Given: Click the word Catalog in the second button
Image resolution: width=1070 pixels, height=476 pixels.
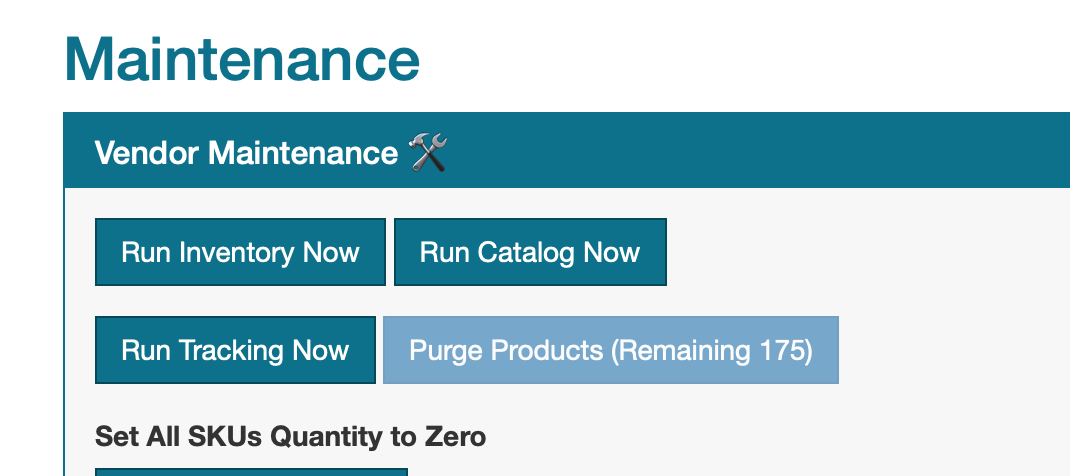Looking at the screenshot, I should [527, 252].
